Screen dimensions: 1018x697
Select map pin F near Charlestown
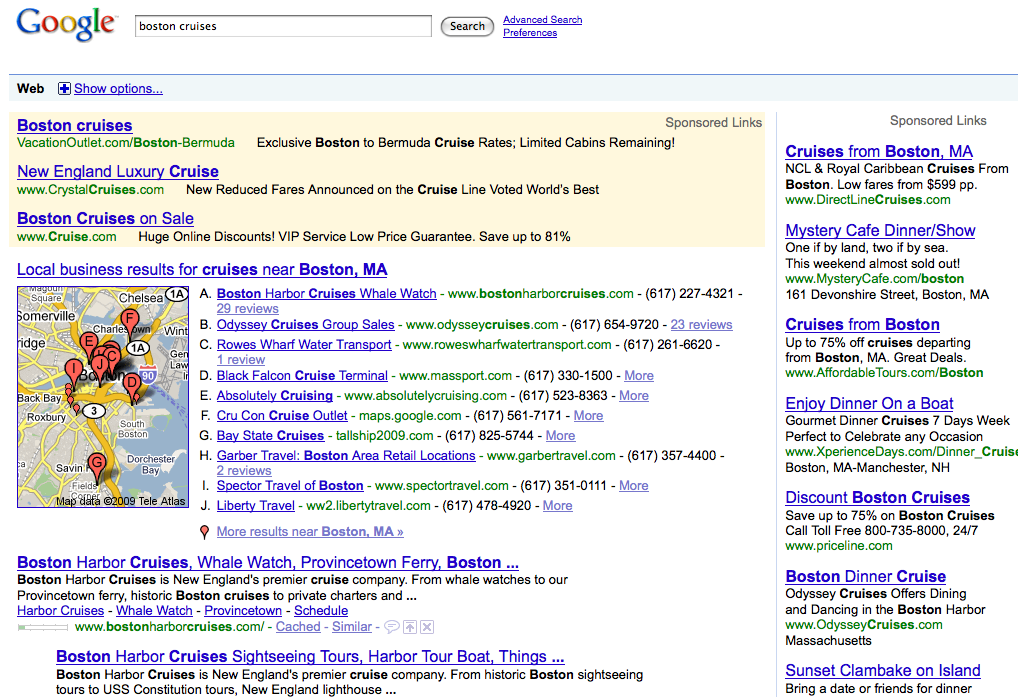tap(129, 322)
